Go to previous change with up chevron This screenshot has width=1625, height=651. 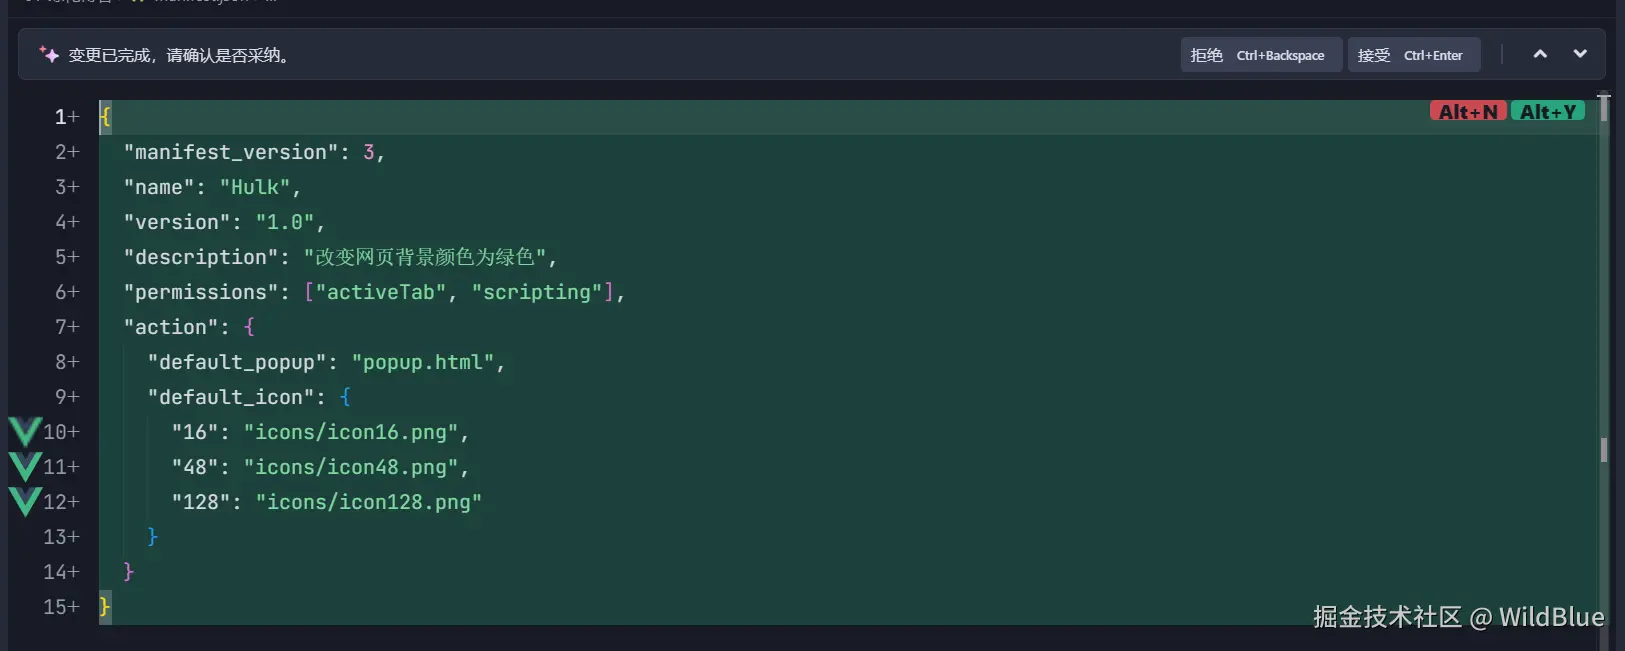1540,54
